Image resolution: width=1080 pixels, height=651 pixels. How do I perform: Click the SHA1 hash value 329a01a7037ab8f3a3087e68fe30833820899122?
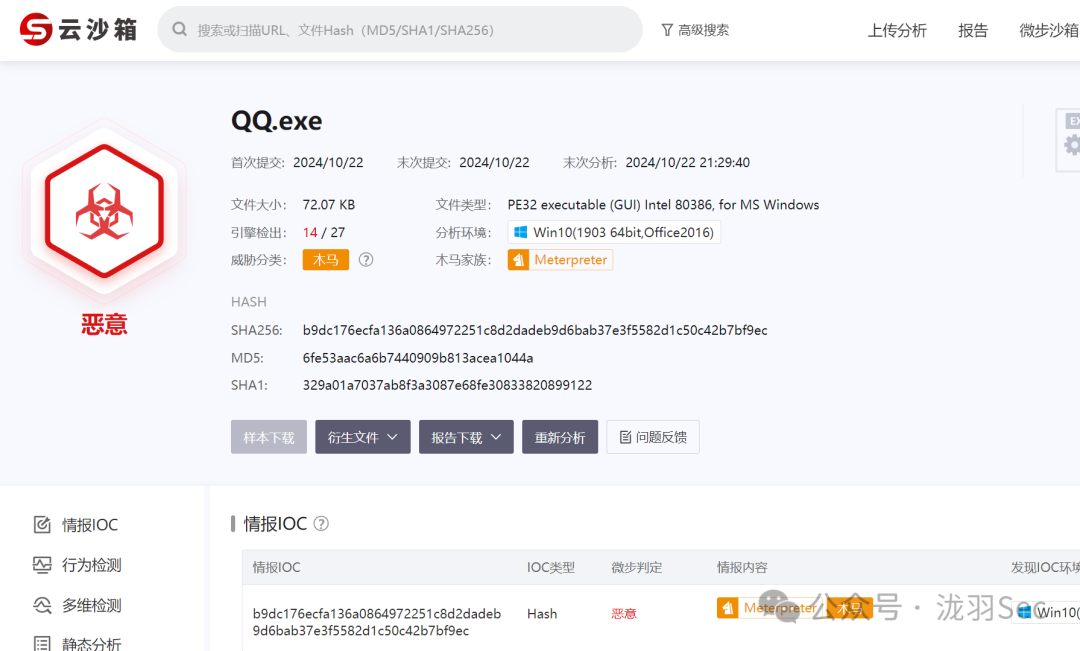pyautogui.click(x=448, y=385)
